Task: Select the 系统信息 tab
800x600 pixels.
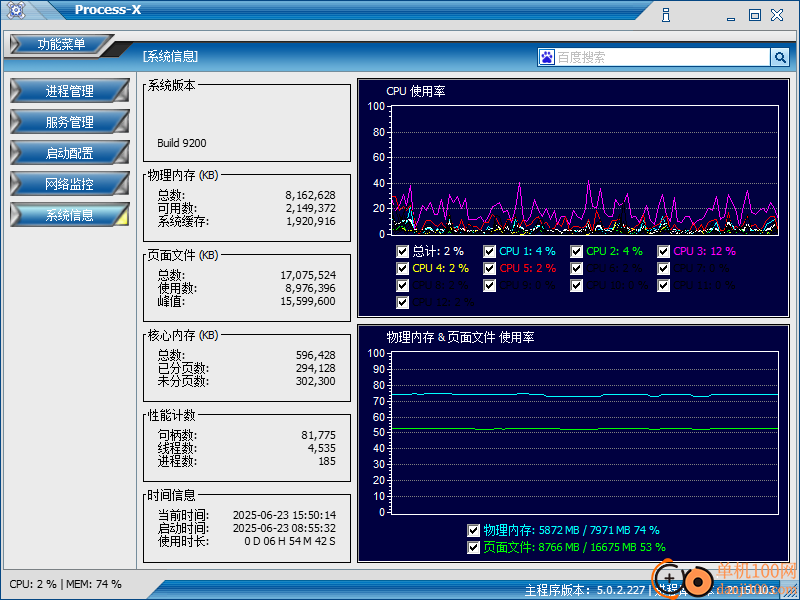Action: pos(70,215)
